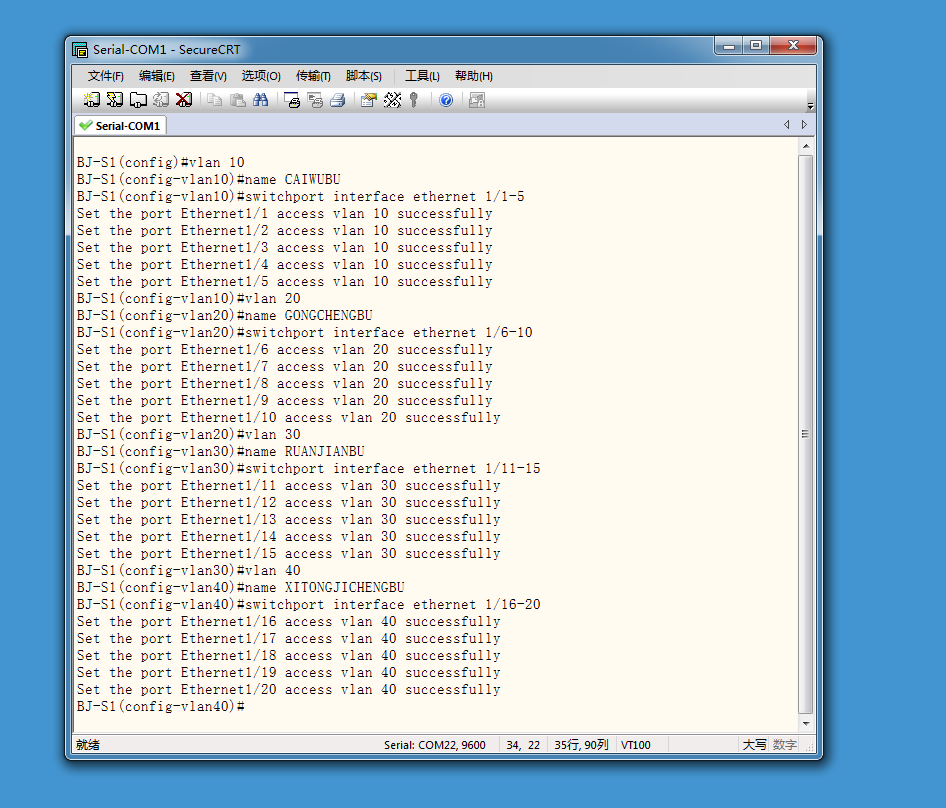Open Session Options icon

(369, 100)
